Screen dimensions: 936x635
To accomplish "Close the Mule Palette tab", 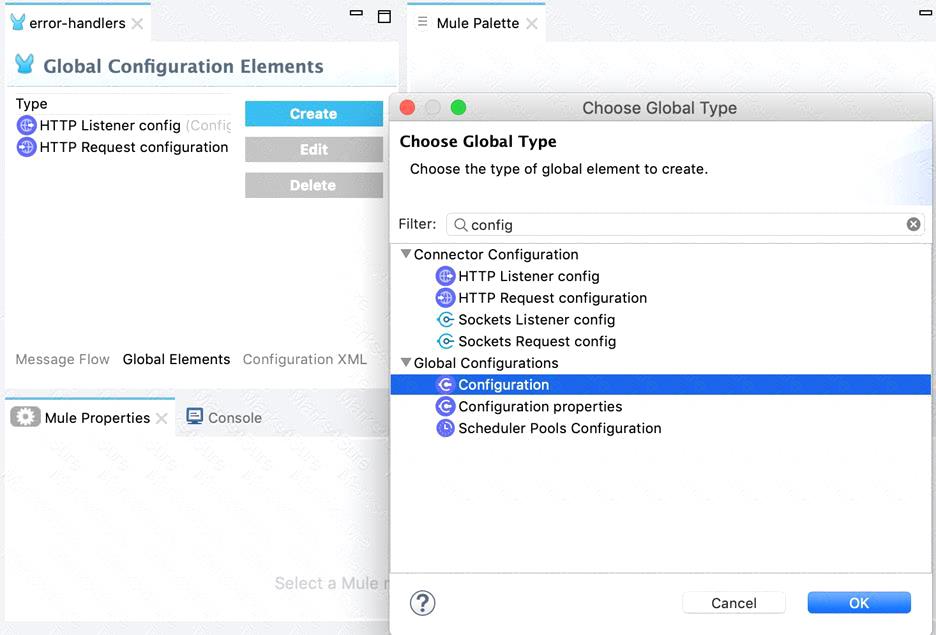I will pyautogui.click(x=531, y=24).
